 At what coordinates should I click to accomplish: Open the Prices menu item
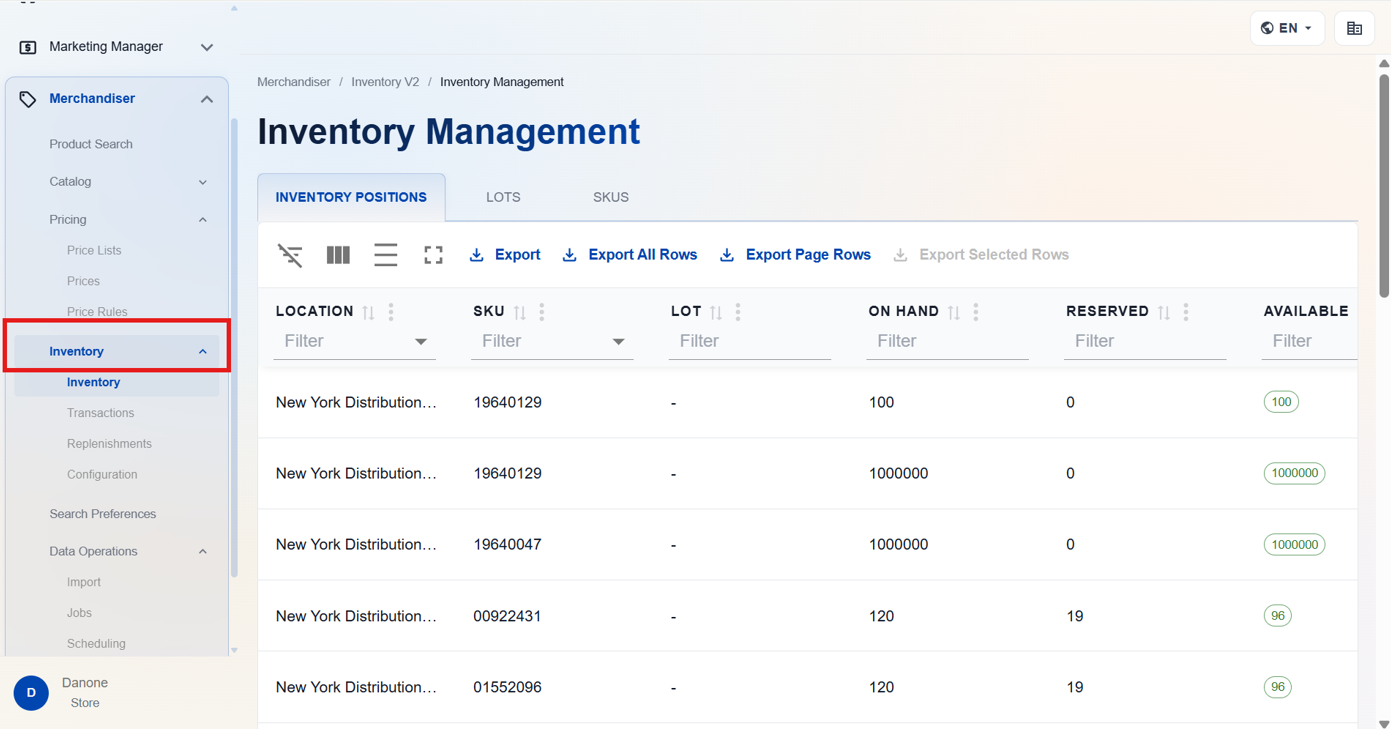(x=83, y=282)
